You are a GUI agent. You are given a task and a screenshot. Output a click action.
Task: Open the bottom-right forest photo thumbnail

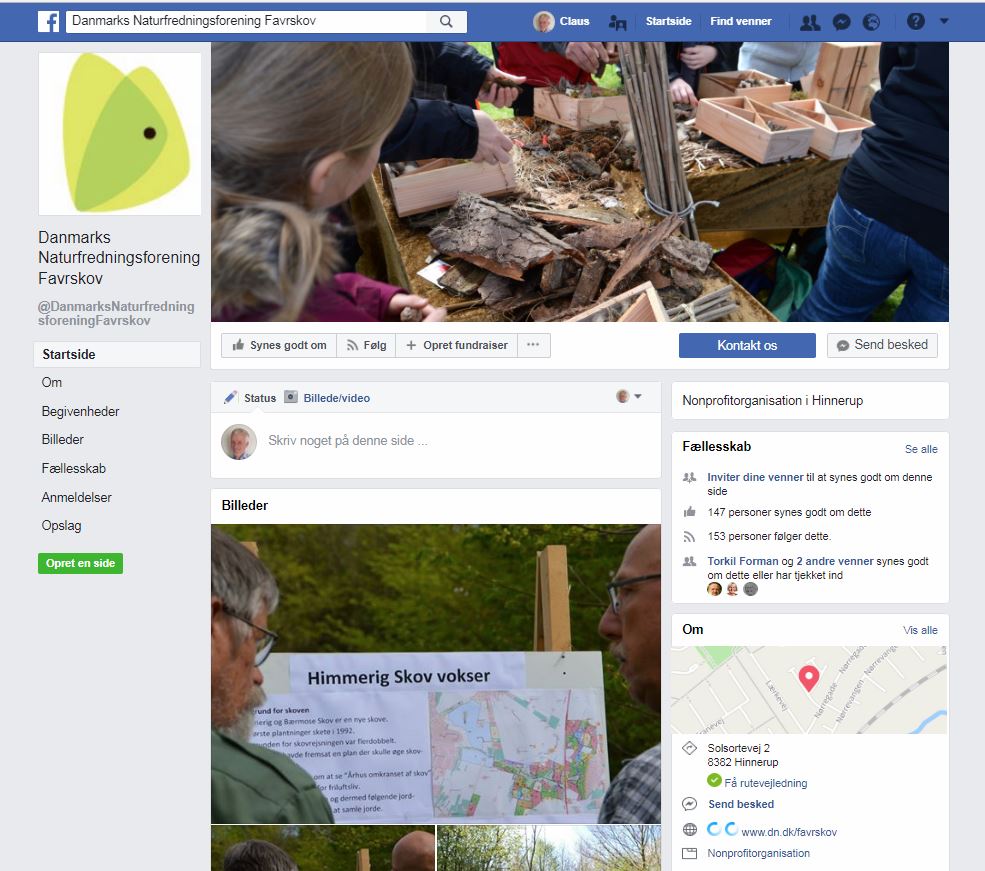tap(549, 848)
